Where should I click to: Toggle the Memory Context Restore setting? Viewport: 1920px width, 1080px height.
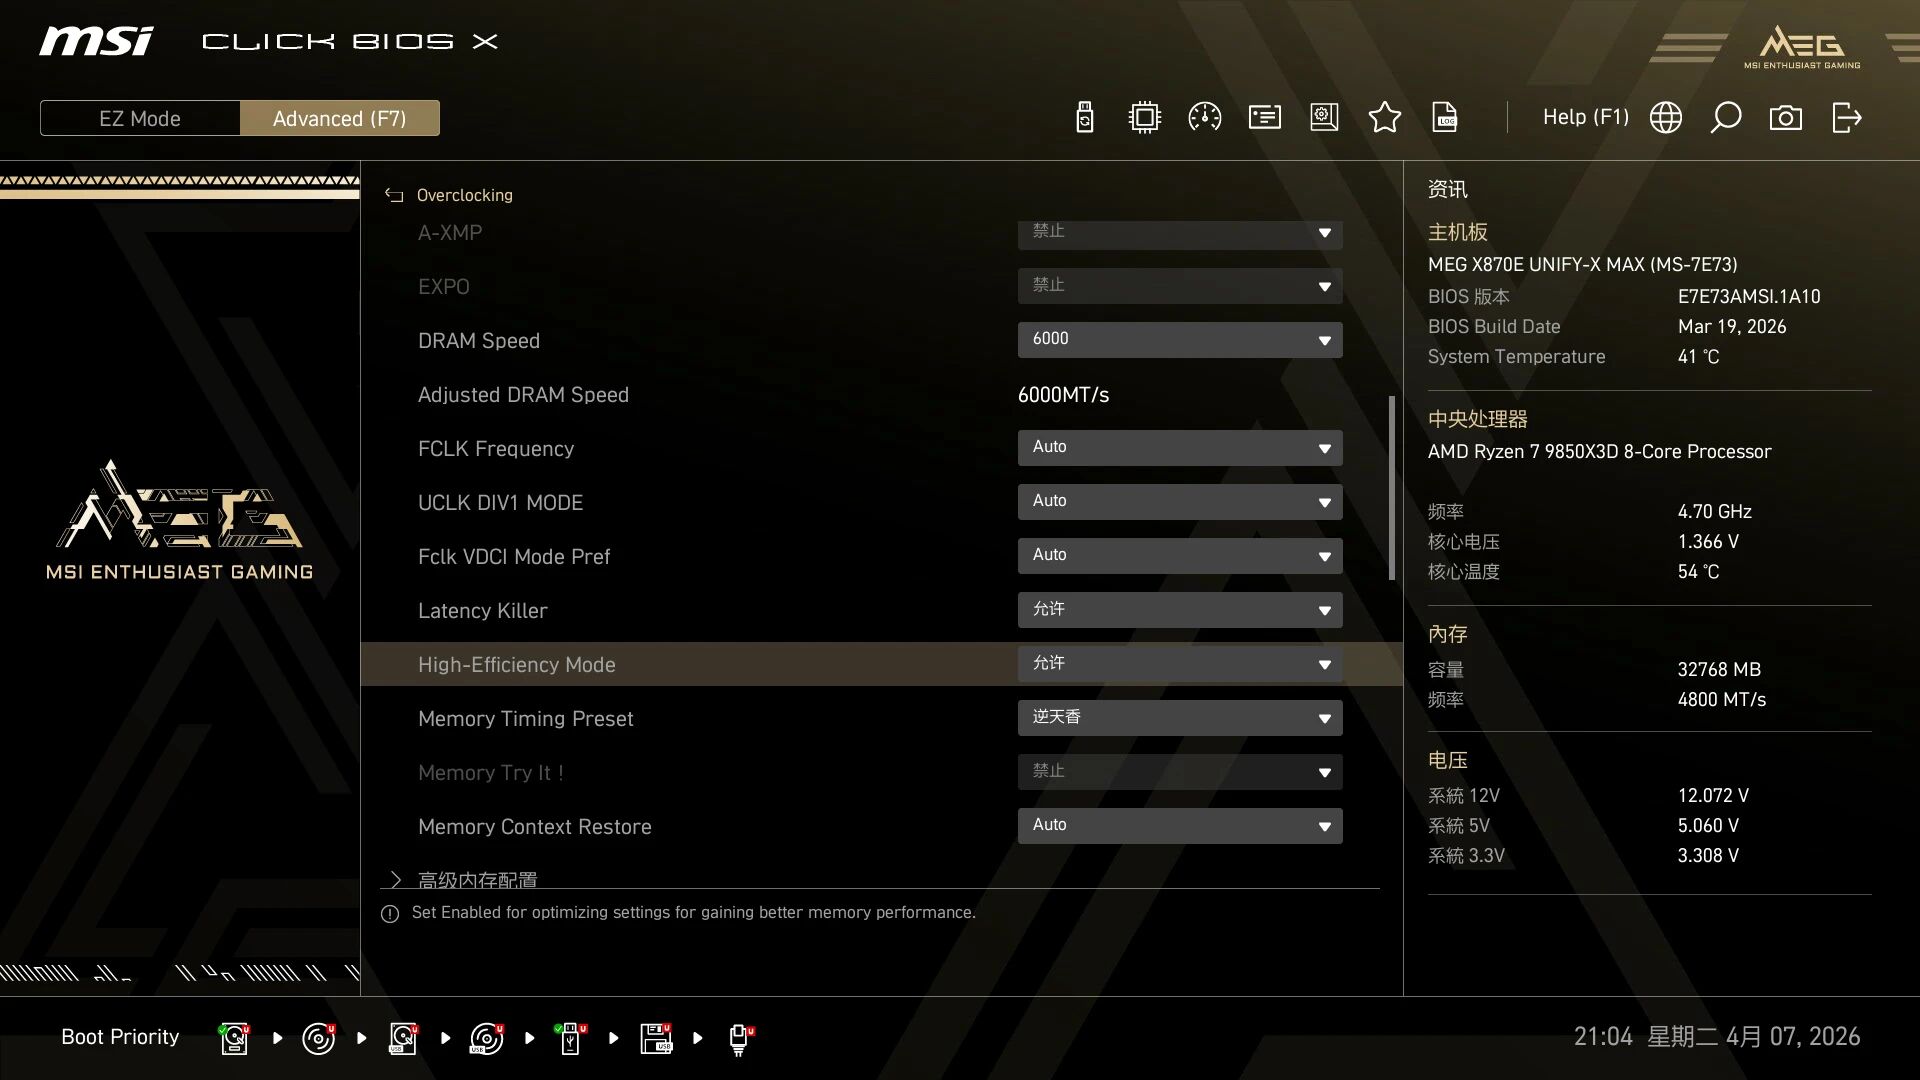pyautogui.click(x=1179, y=826)
